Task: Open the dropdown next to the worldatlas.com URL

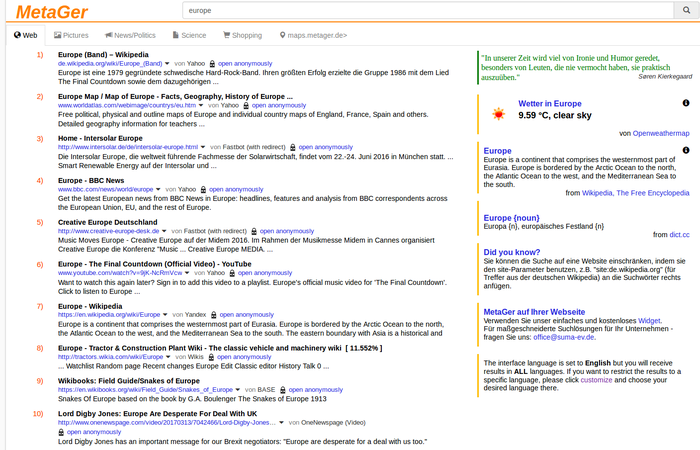Action: tap(201, 106)
